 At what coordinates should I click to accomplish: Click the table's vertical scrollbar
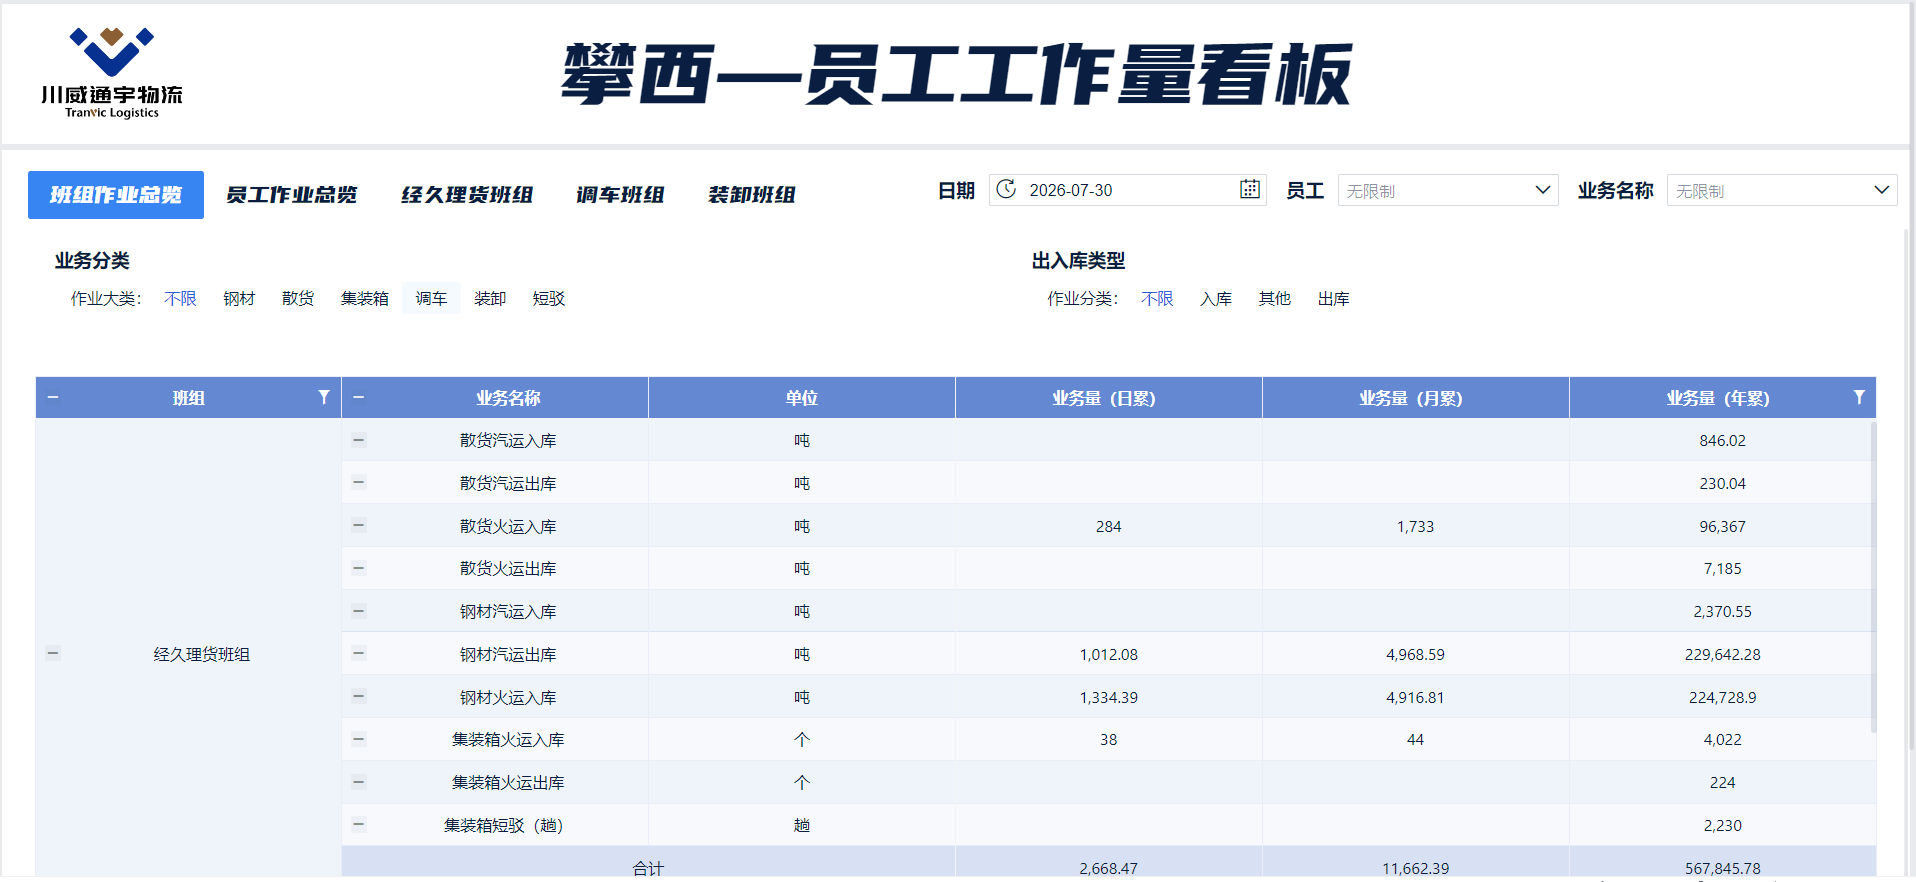[x=1873, y=577]
